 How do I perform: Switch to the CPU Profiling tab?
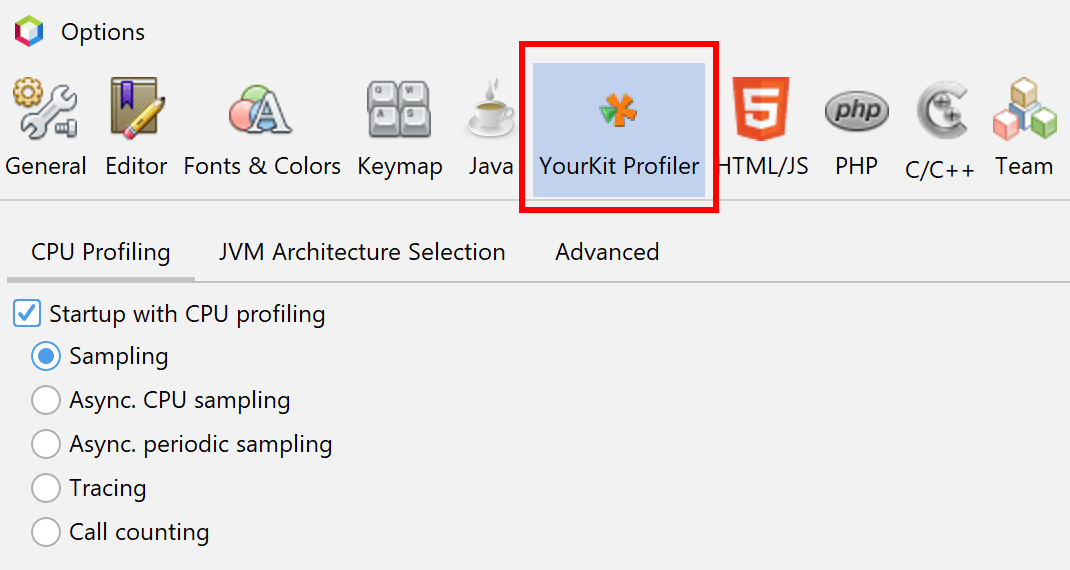coord(101,253)
